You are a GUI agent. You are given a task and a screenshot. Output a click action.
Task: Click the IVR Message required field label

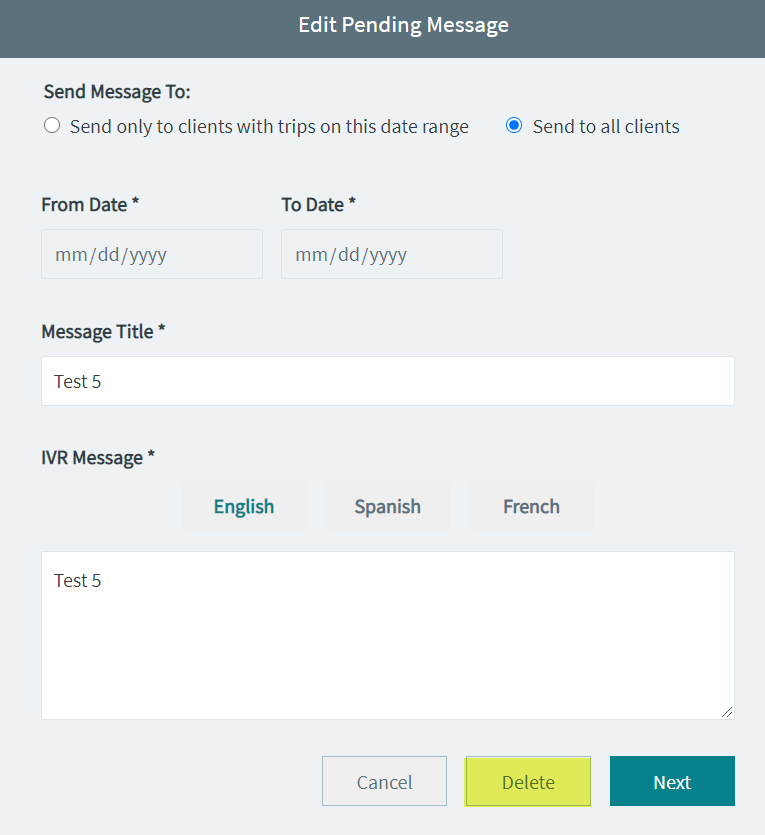pyautogui.click(x=97, y=457)
